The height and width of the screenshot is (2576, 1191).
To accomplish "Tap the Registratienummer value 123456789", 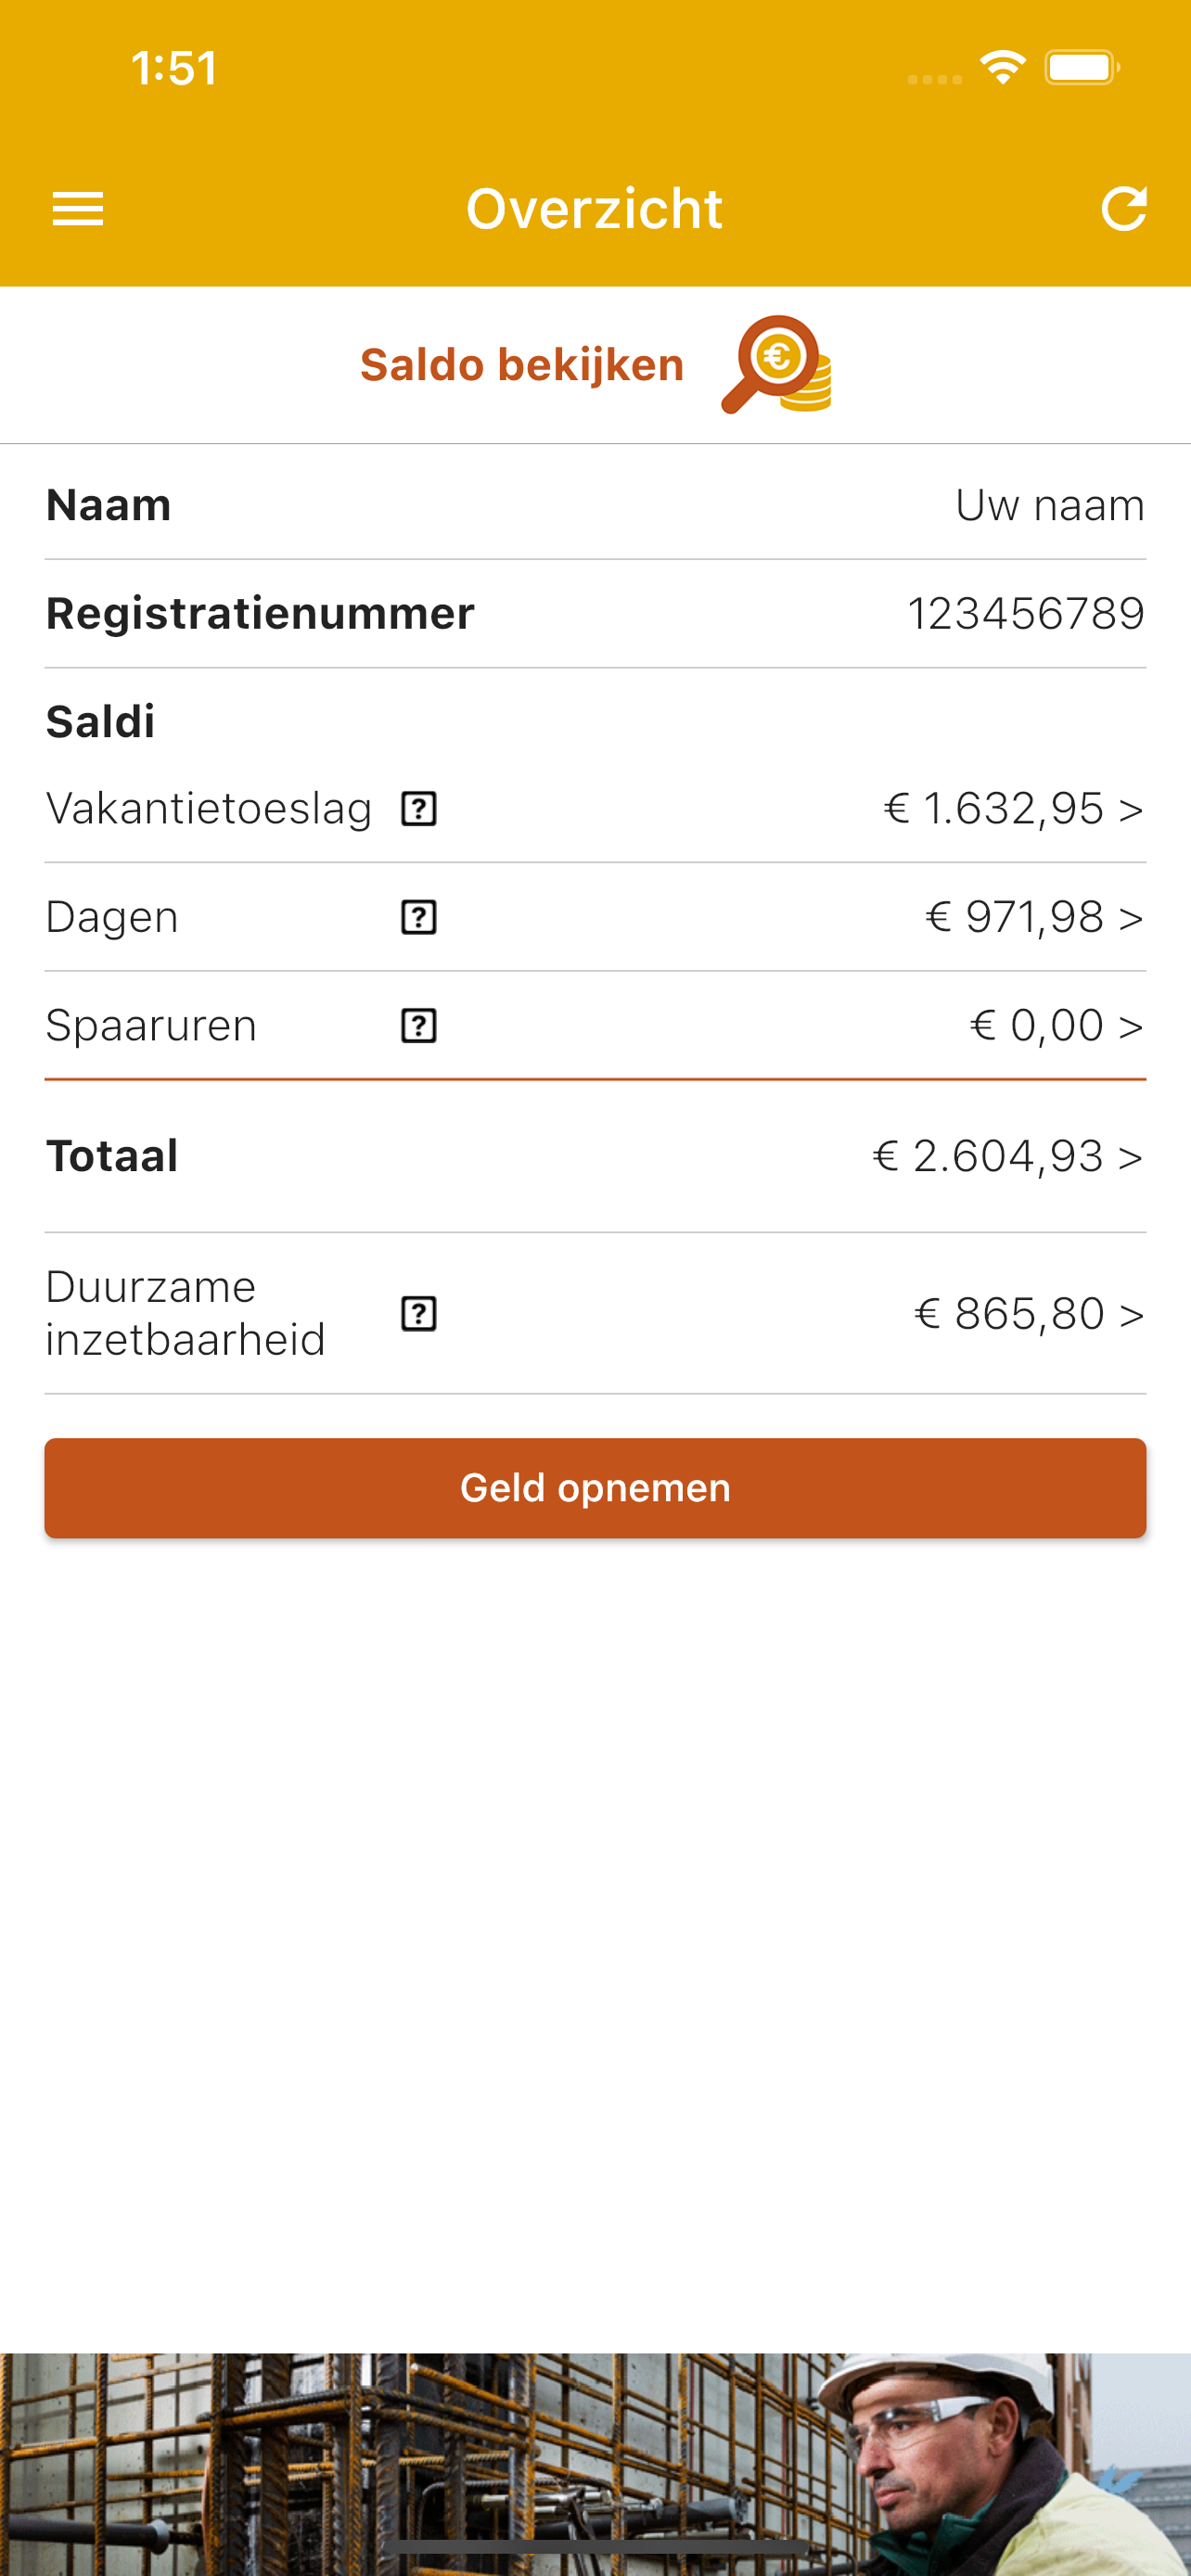I will (1025, 613).
